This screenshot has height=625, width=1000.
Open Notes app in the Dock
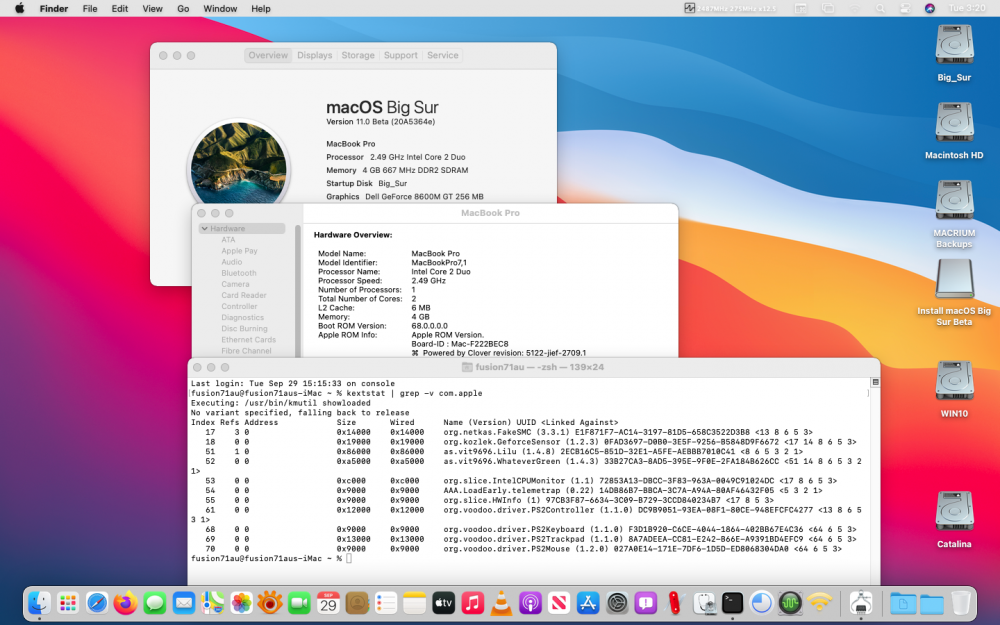[x=415, y=603]
